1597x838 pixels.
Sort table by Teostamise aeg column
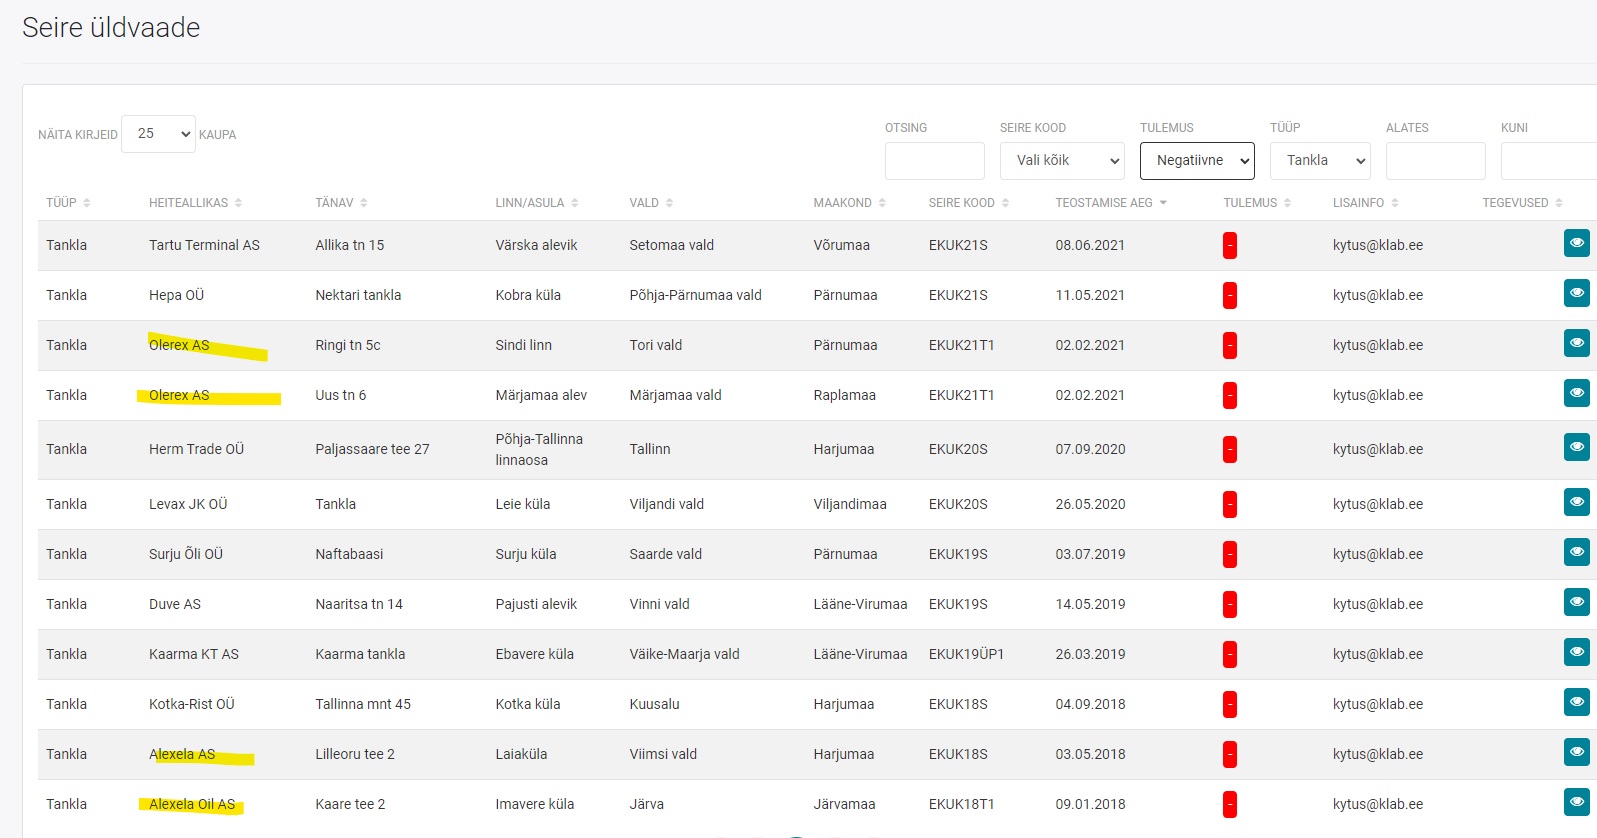(1111, 202)
